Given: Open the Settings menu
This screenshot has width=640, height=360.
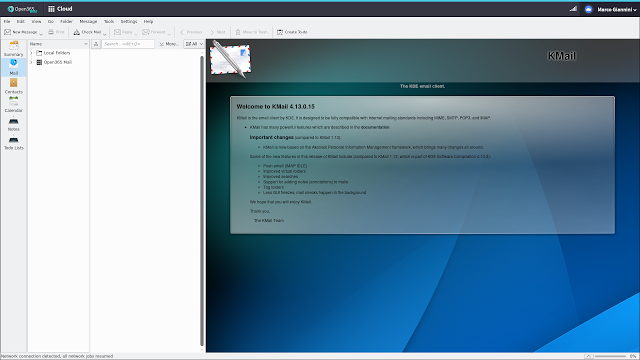Looking at the screenshot, I should click(129, 21).
